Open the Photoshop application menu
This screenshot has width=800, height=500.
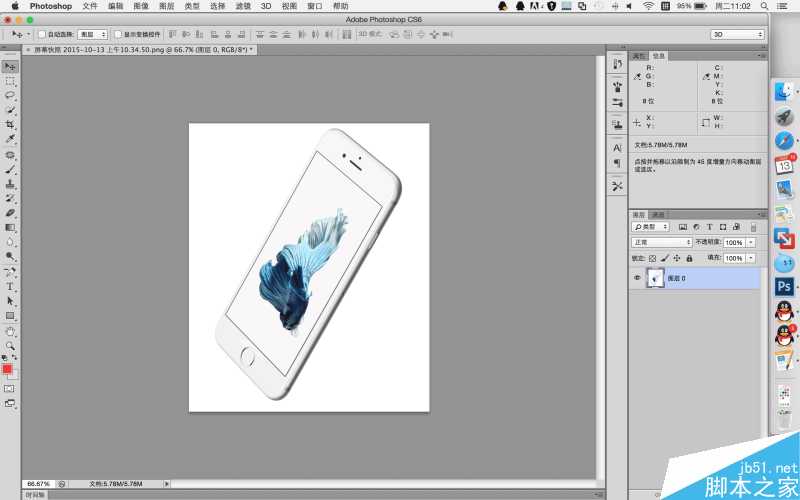(x=50, y=6)
